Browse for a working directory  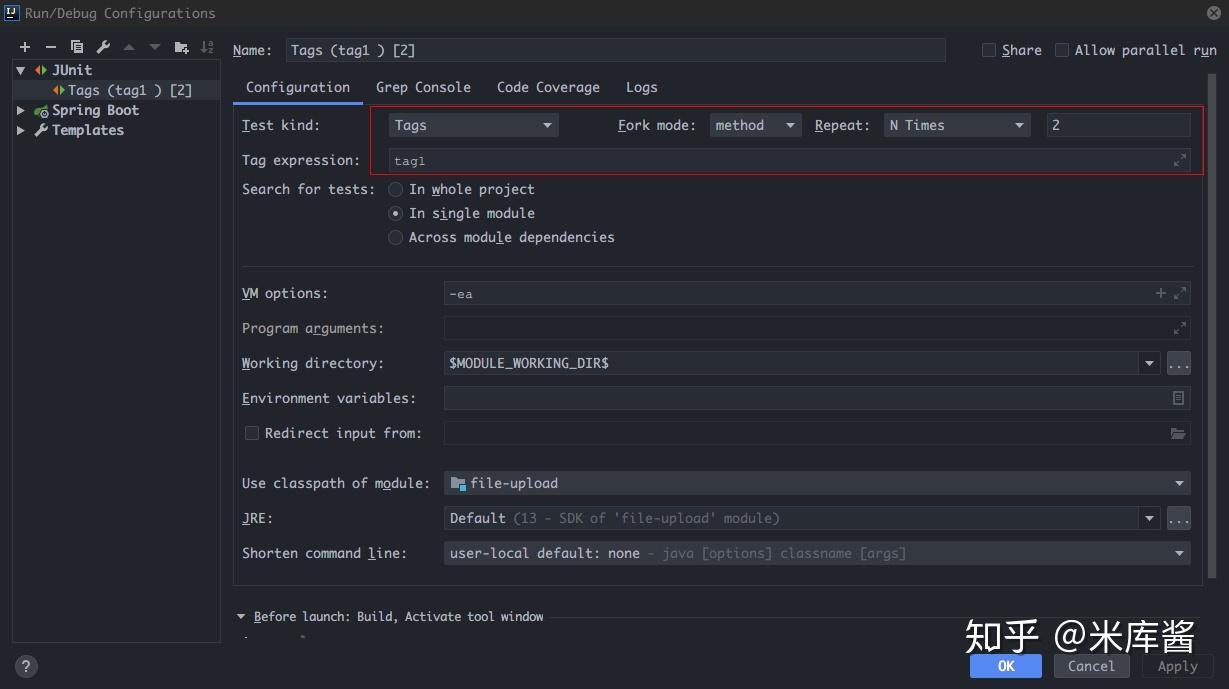pyautogui.click(x=1178, y=363)
